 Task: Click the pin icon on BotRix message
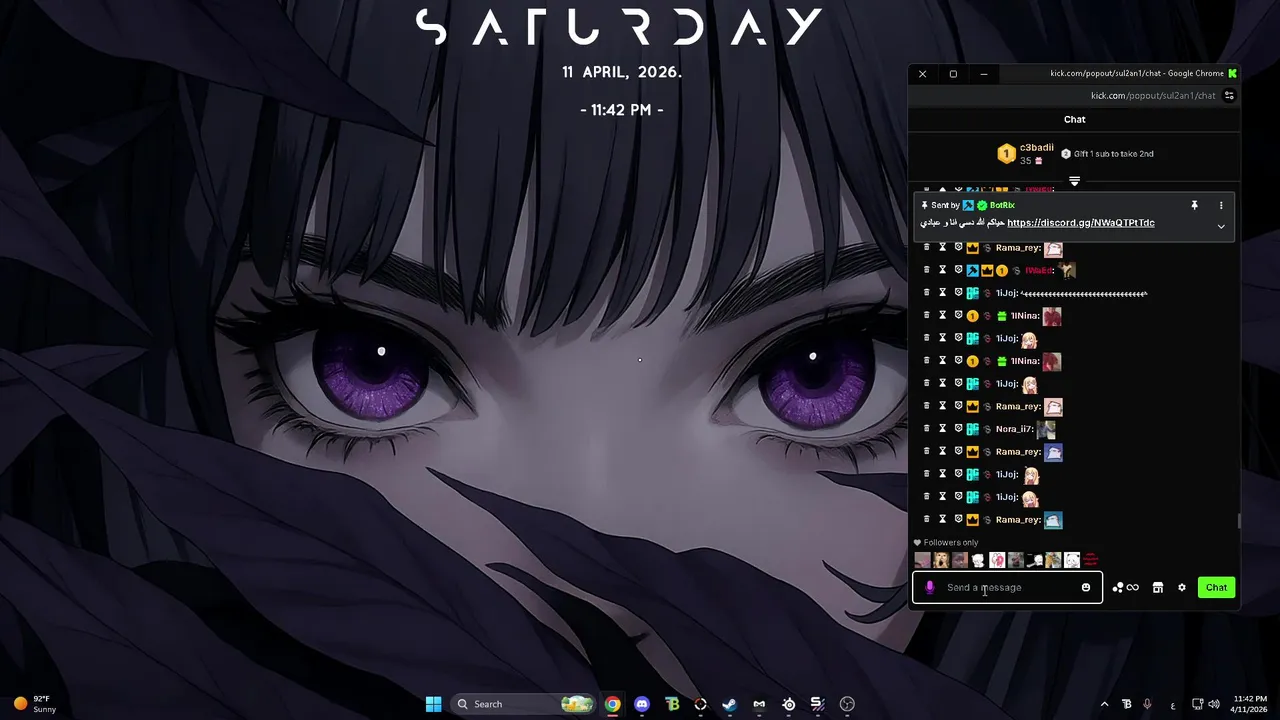[x=1194, y=205]
